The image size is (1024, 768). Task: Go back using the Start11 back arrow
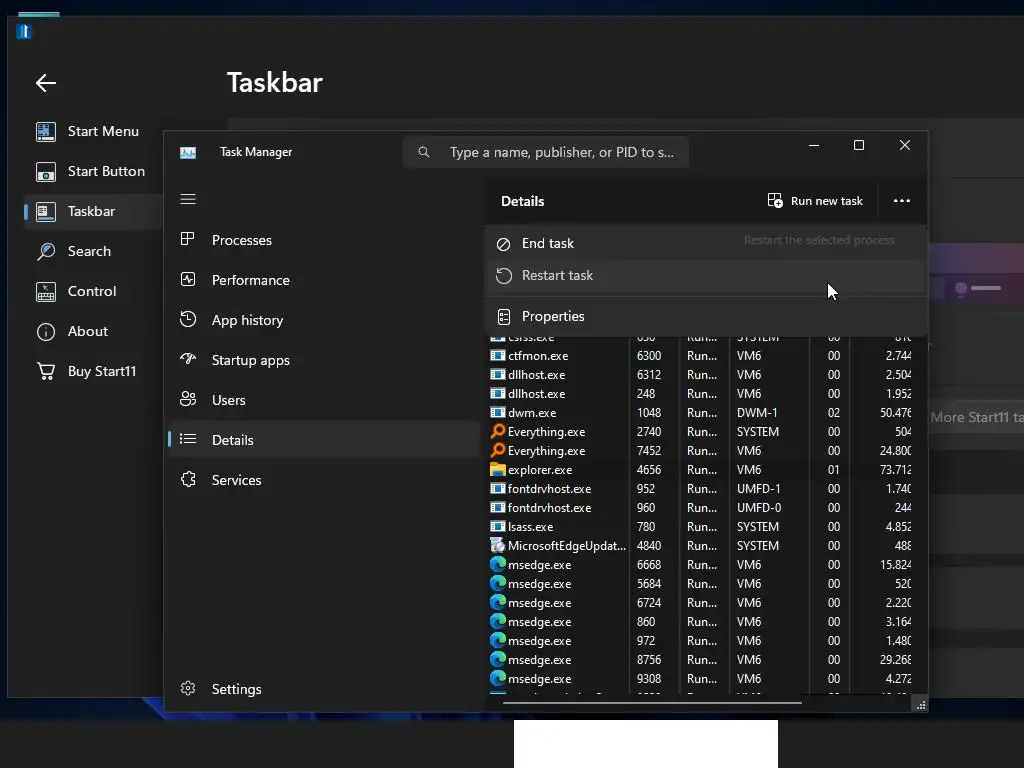tap(46, 83)
